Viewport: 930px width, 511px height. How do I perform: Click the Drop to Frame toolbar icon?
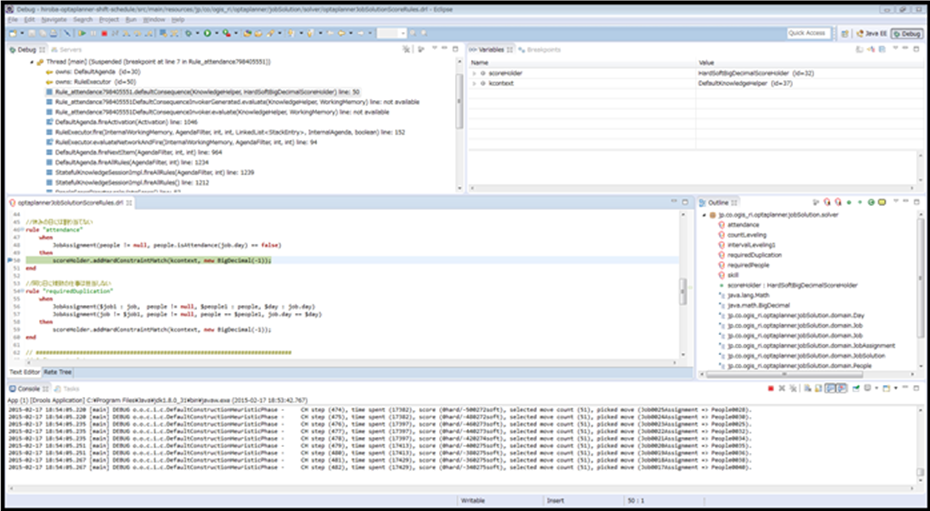163,33
